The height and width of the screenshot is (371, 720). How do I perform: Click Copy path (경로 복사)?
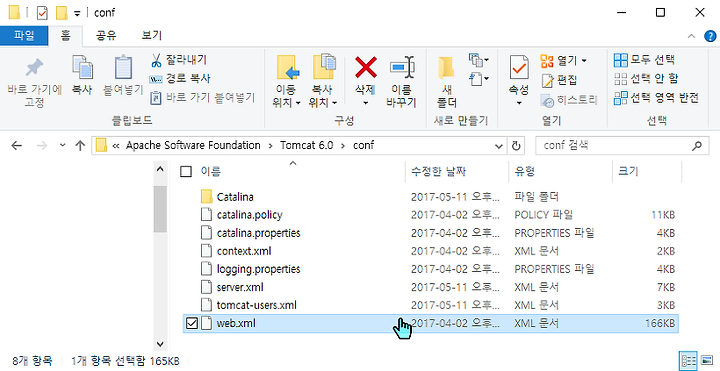[180, 79]
